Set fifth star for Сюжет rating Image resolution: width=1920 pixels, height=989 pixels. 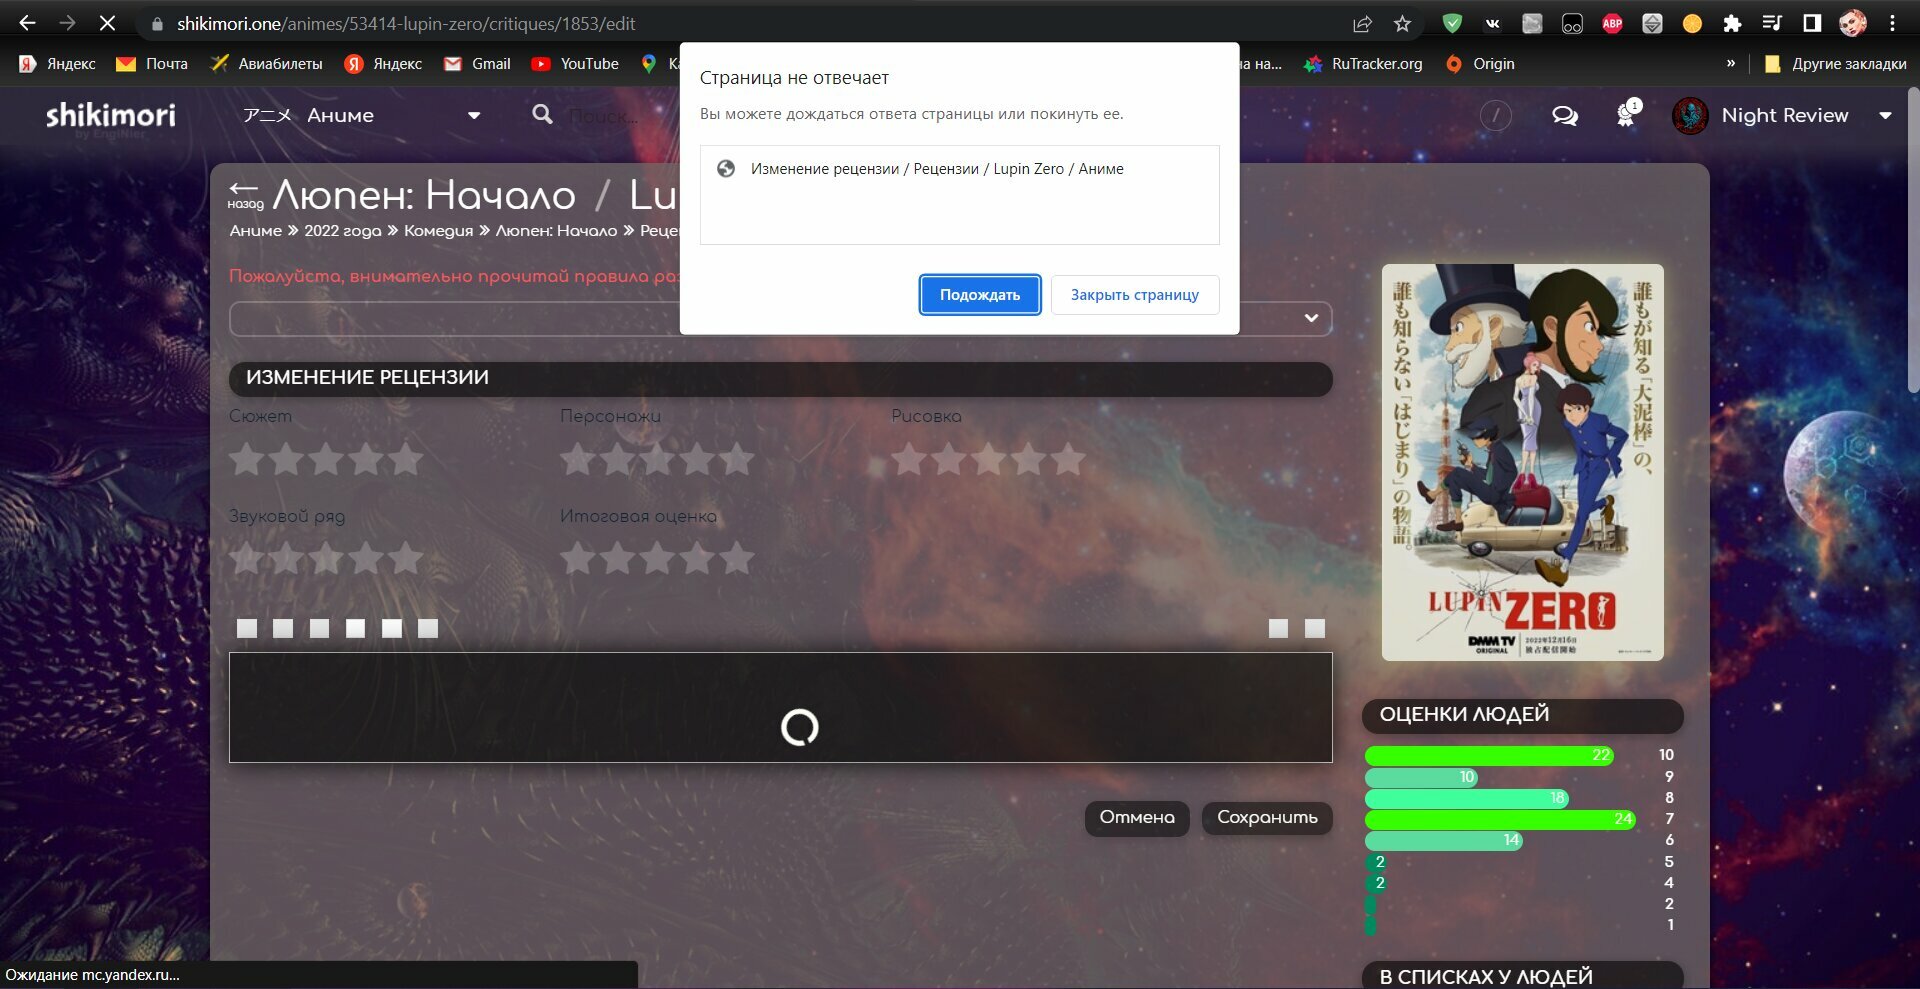point(406,460)
